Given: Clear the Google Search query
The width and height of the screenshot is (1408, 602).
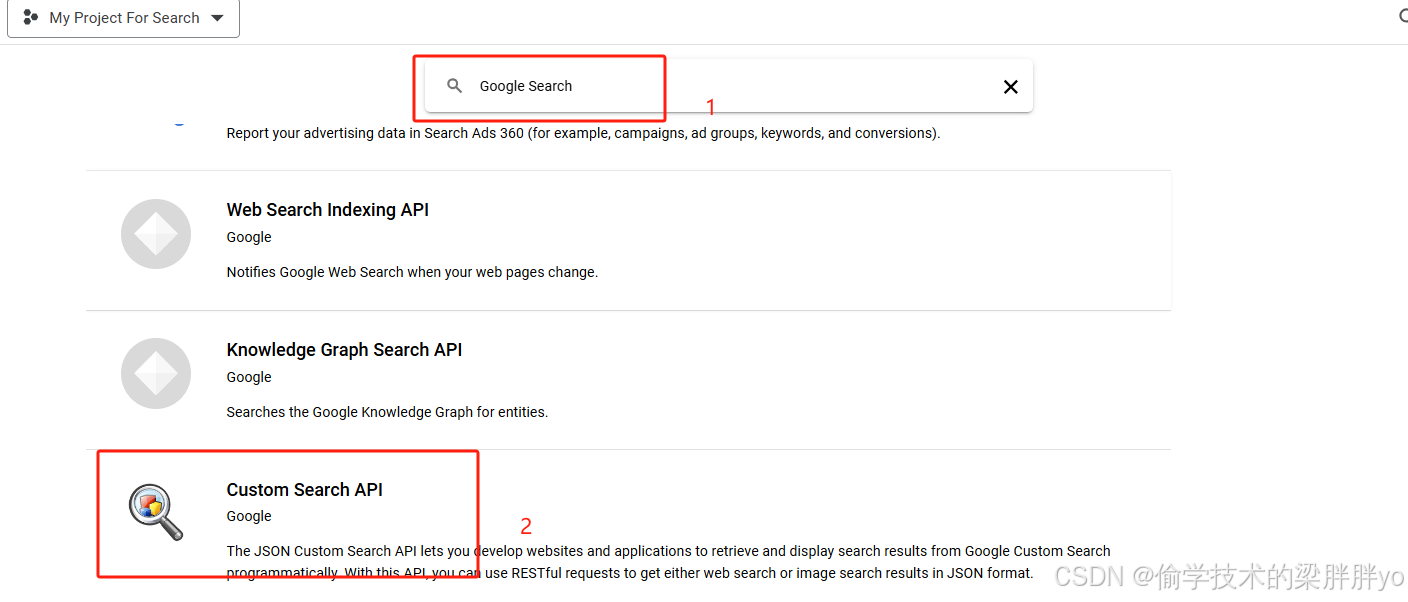Looking at the screenshot, I should pos(1010,87).
